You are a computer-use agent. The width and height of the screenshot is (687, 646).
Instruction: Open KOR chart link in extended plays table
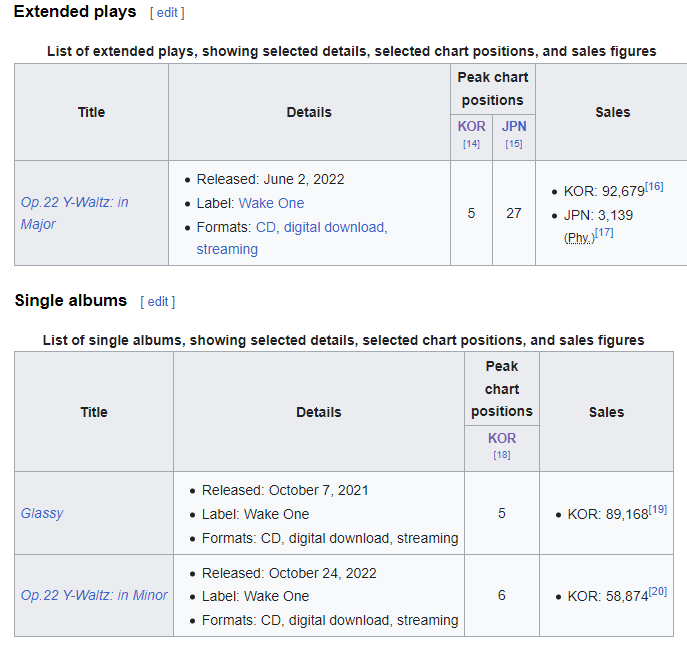471,126
